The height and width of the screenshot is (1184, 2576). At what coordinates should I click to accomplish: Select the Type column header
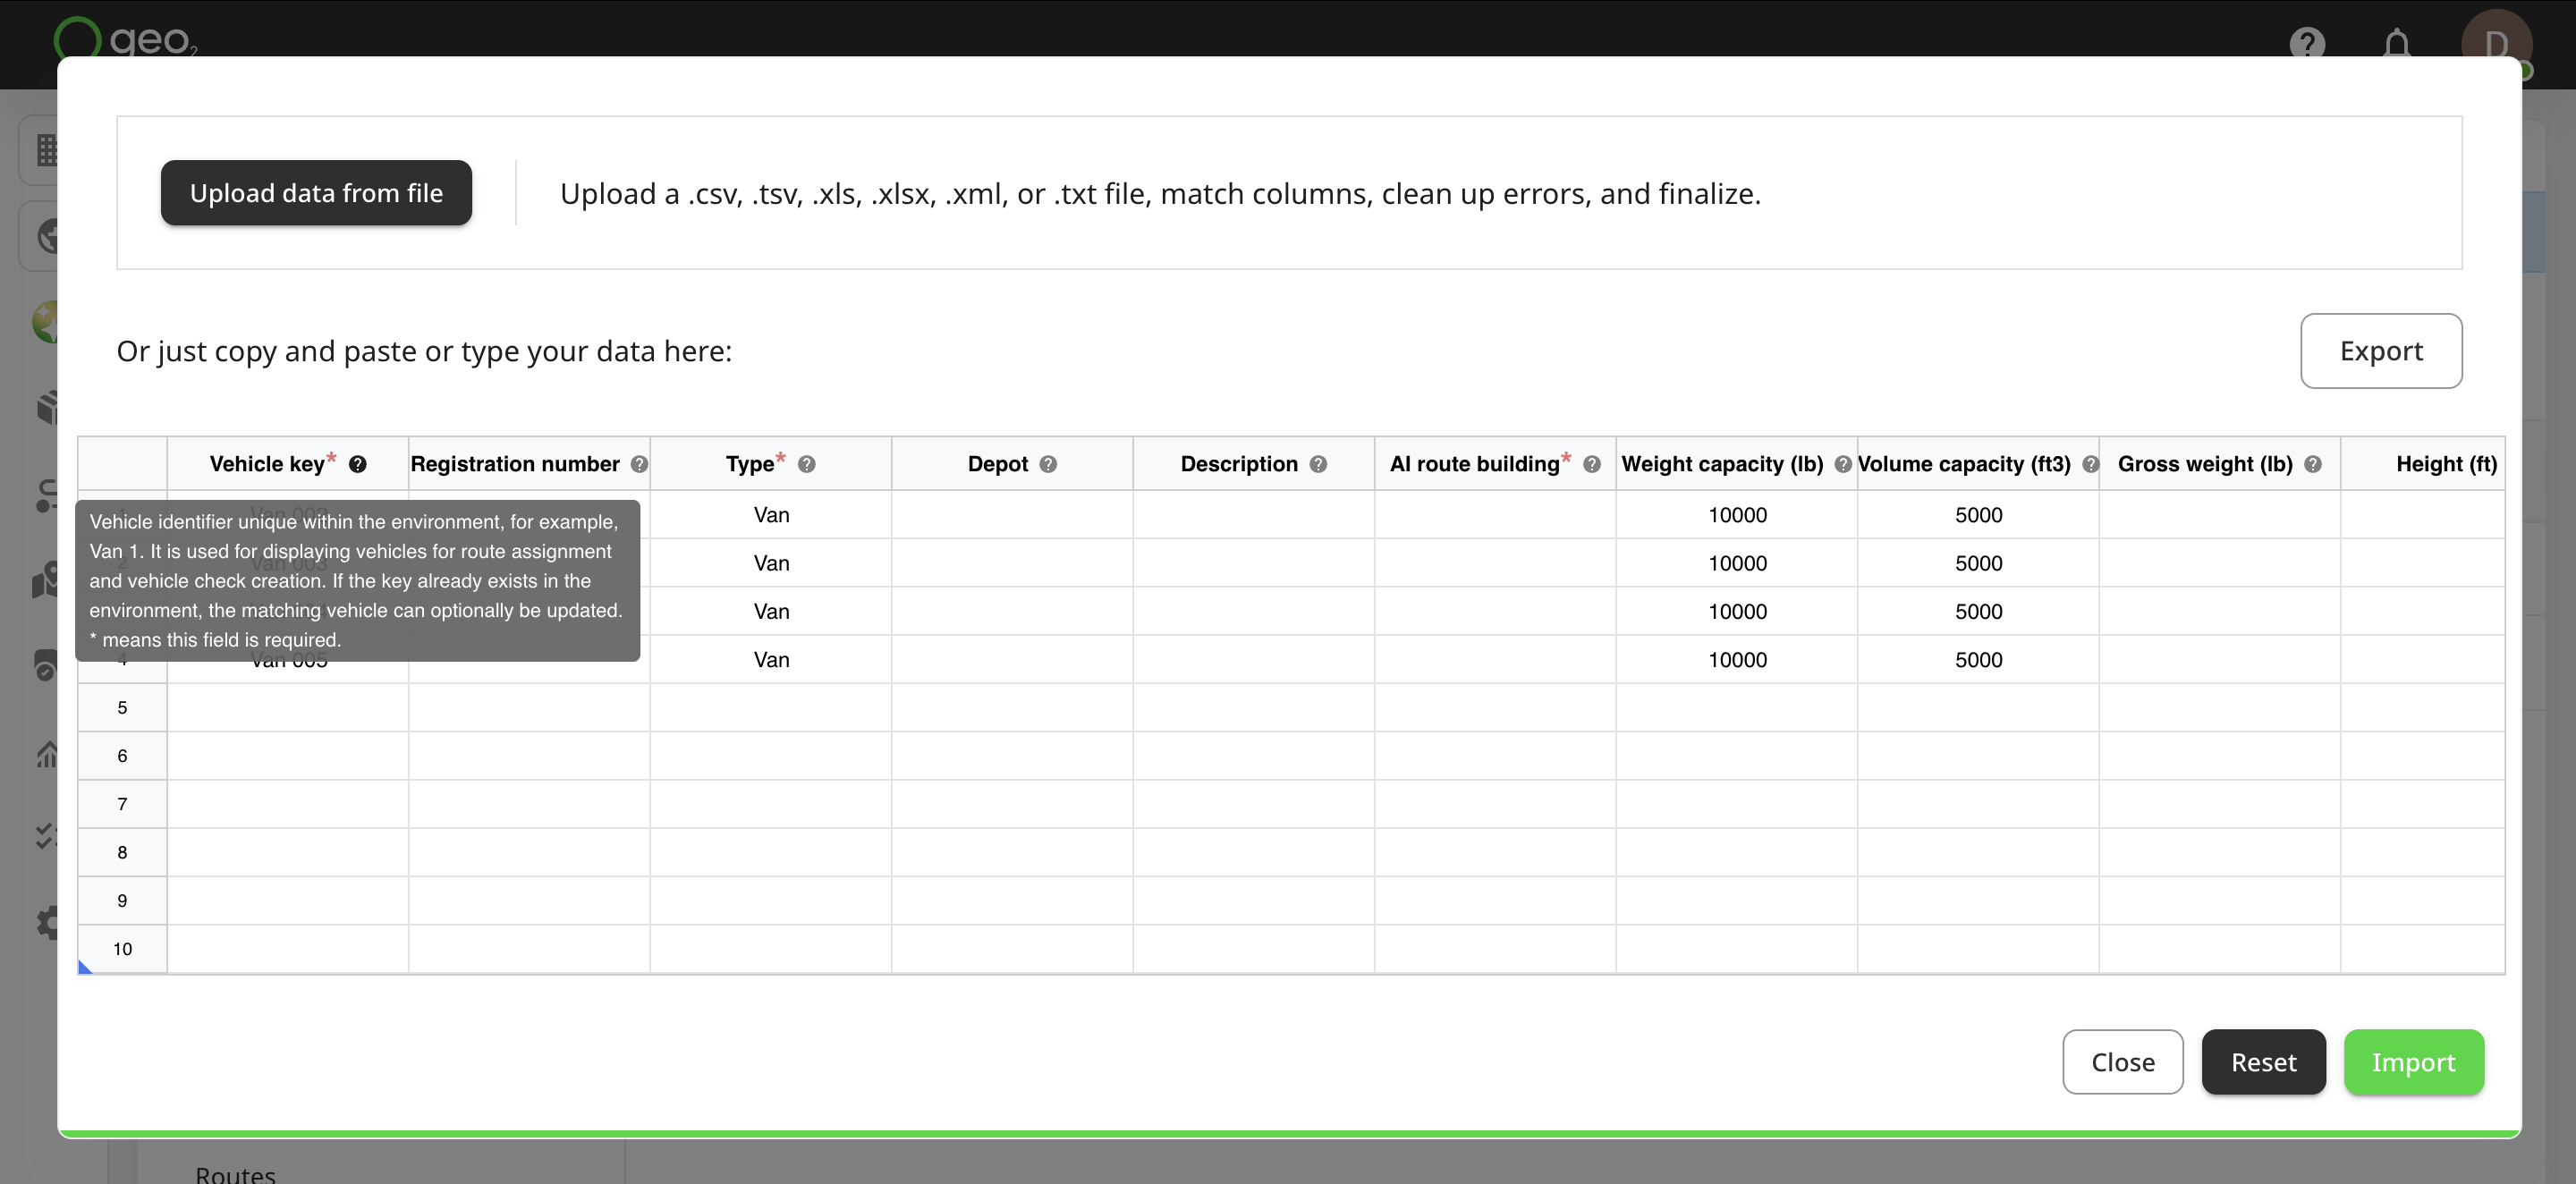(x=770, y=464)
